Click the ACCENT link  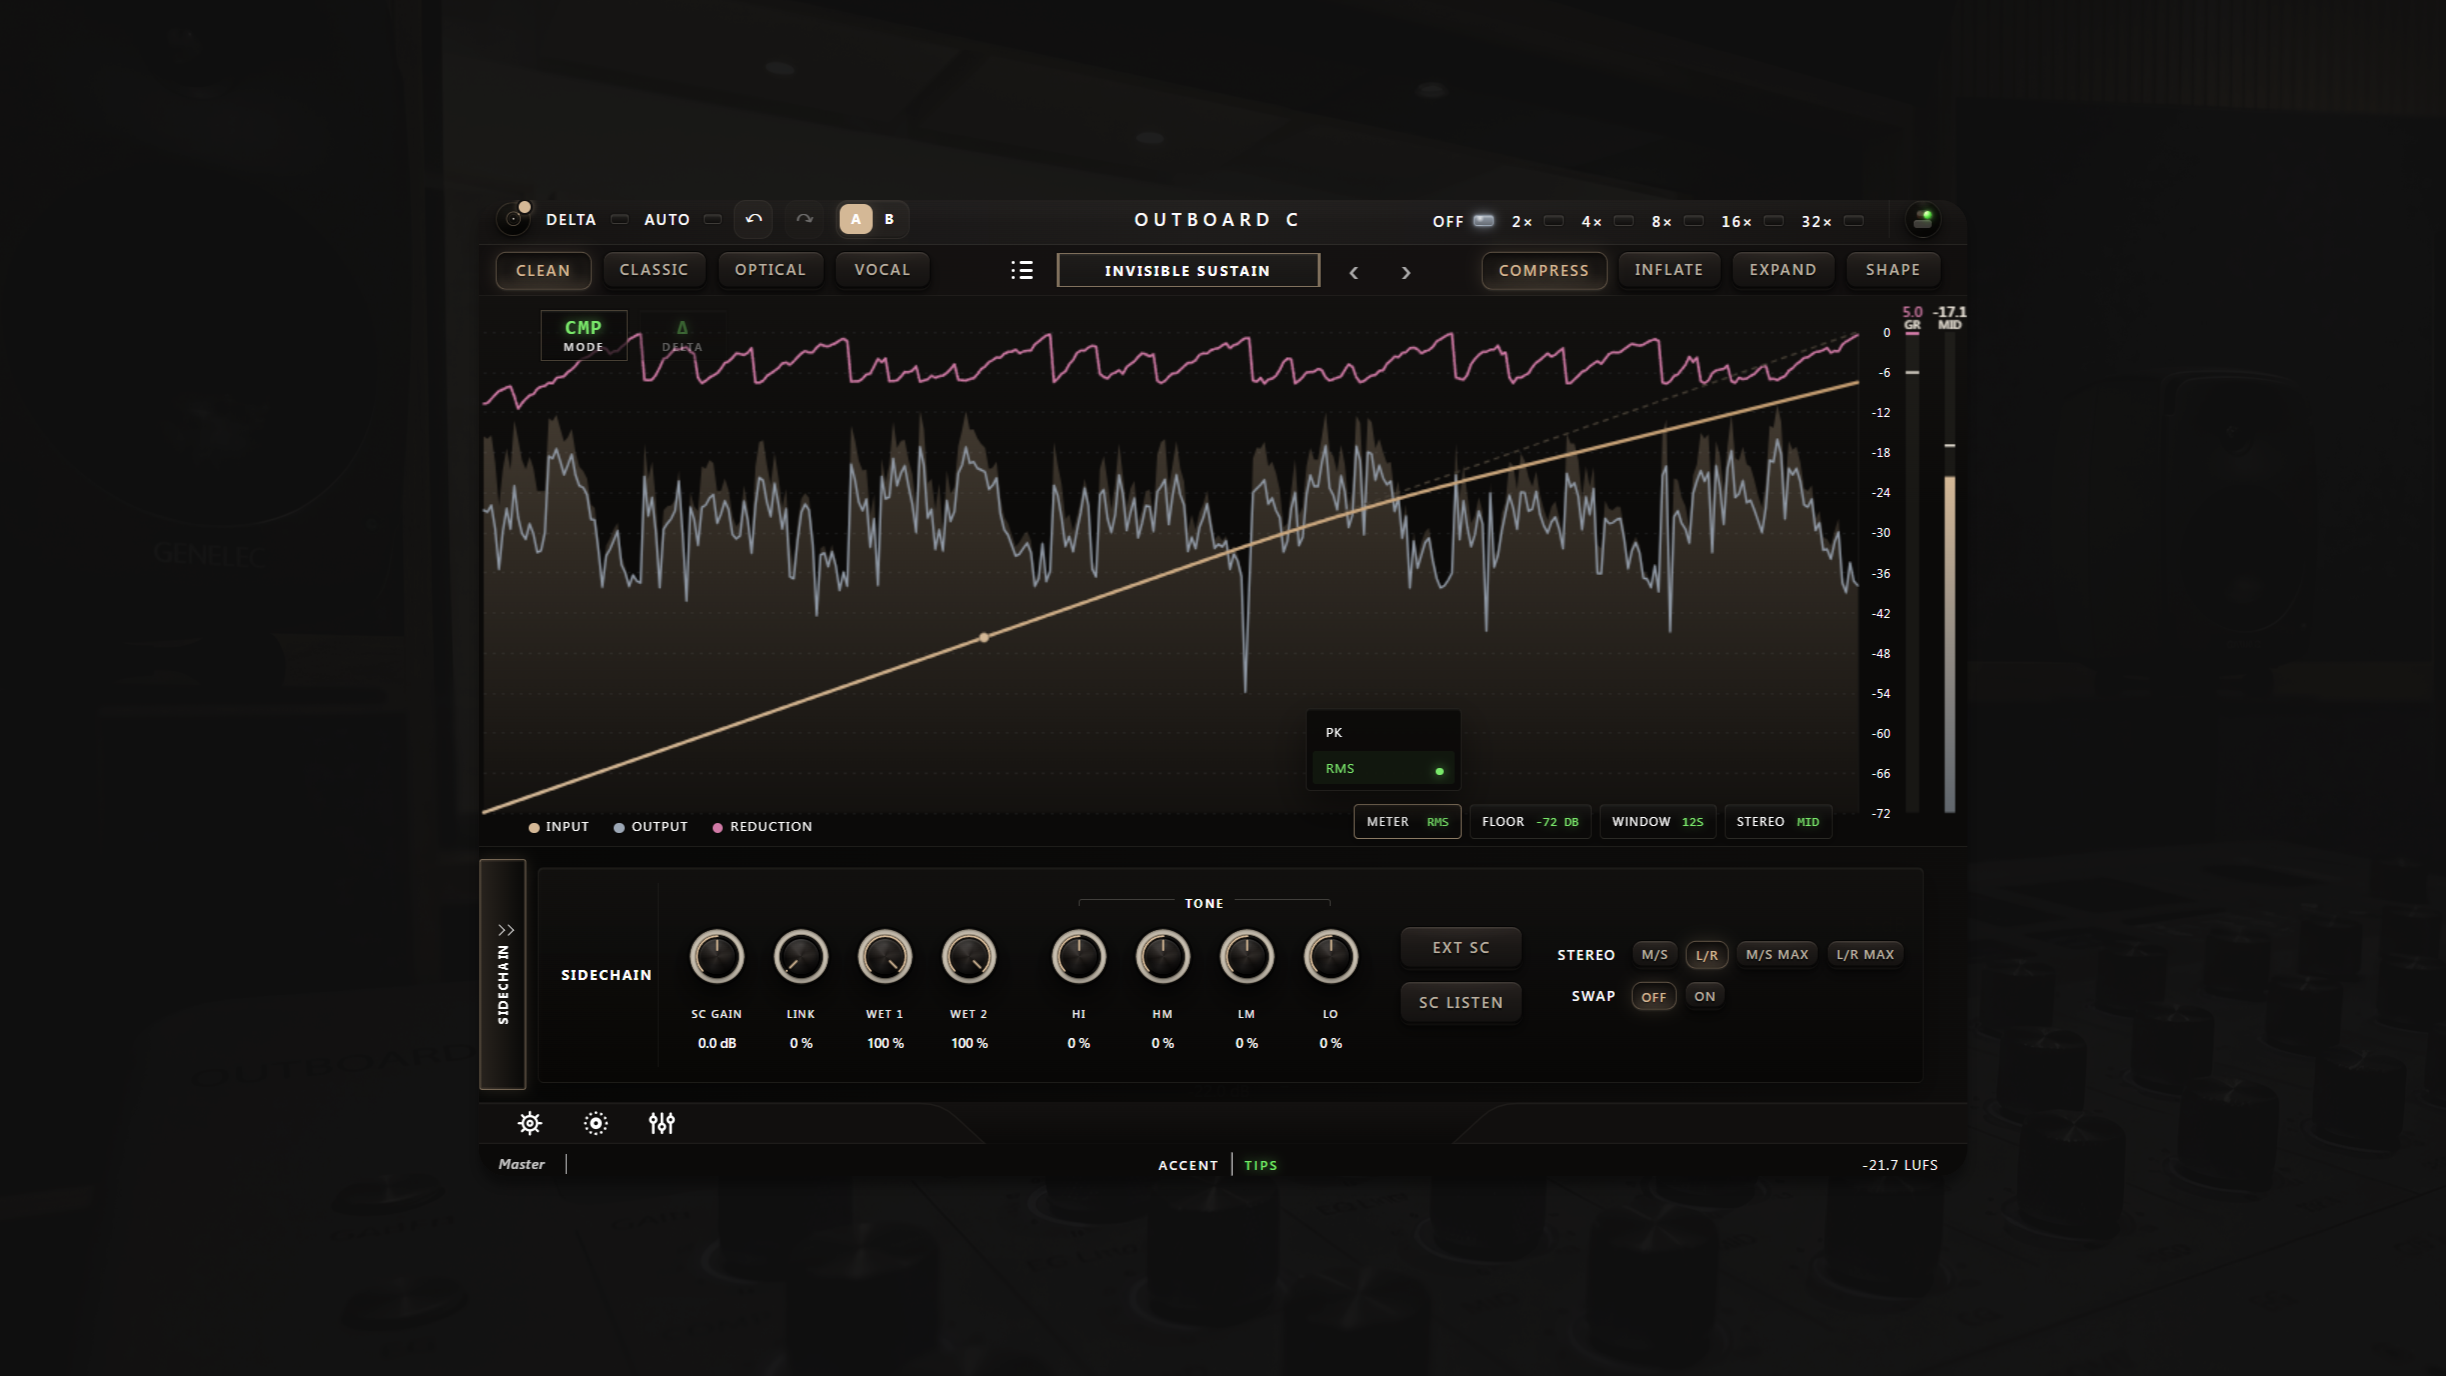1188,1165
